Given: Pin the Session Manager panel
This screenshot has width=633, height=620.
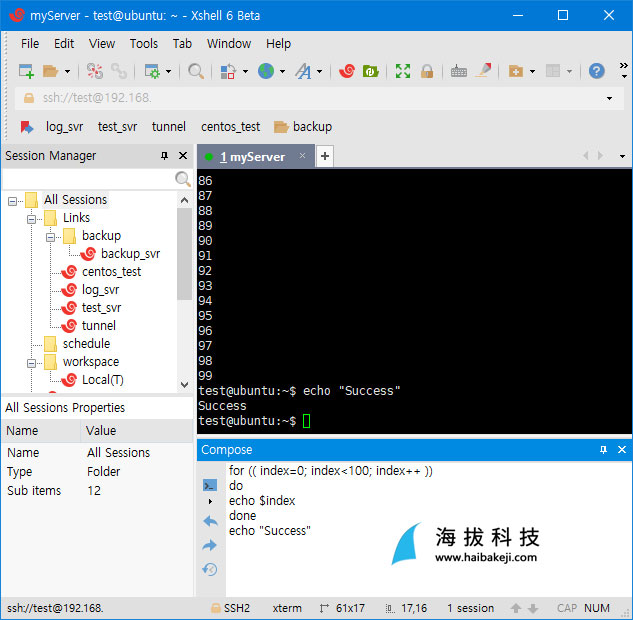Looking at the screenshot, I should coord(164,155).
